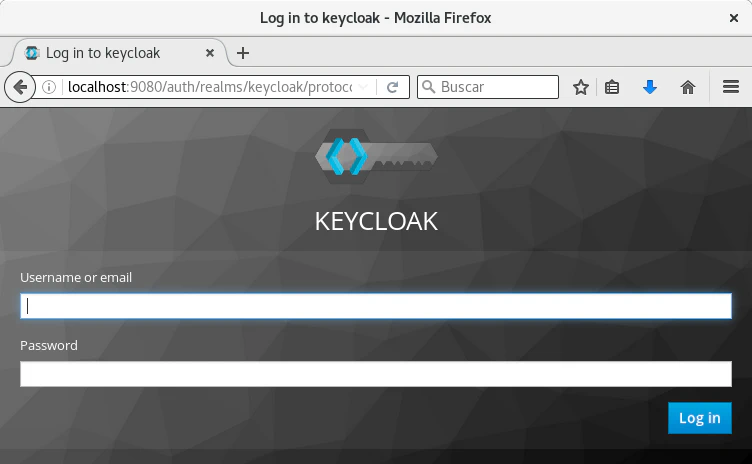The height and width of the screenshot is (464, 752).
Task: Click the Buscar search box
Action: pos(497,88)
